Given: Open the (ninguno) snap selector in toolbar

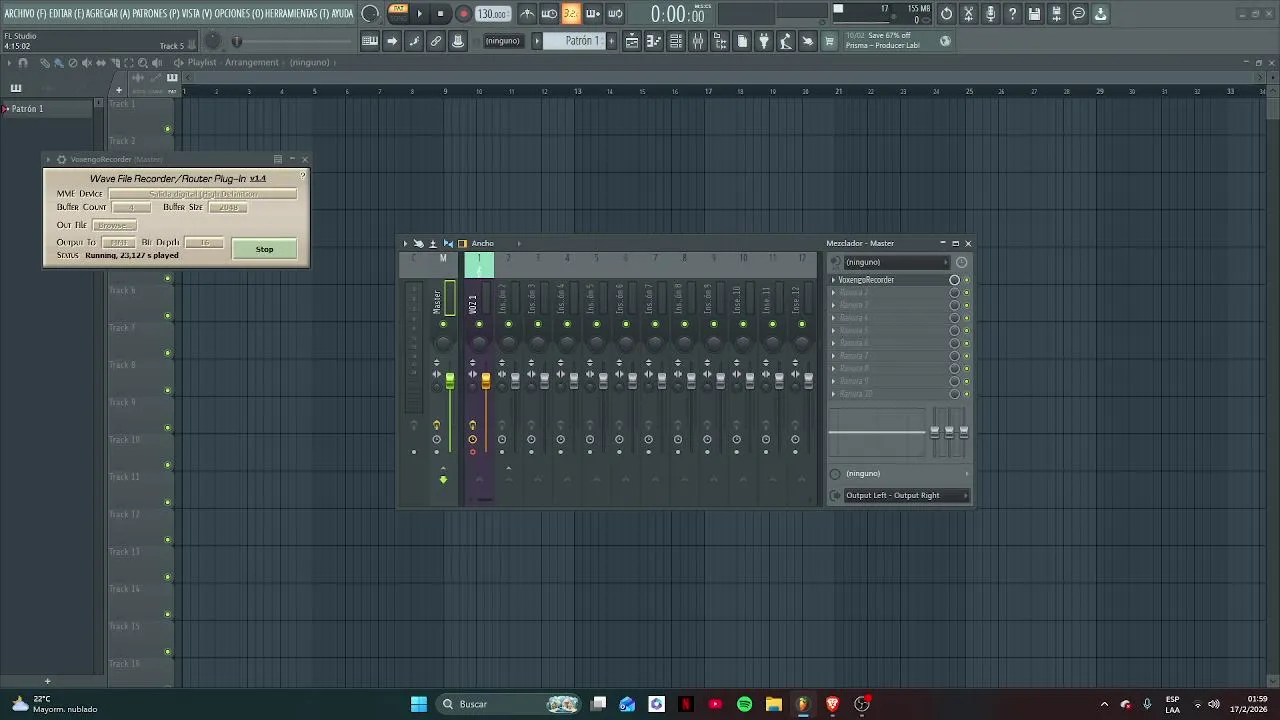Looking at the screenshot, I should [x=502, y=41].
